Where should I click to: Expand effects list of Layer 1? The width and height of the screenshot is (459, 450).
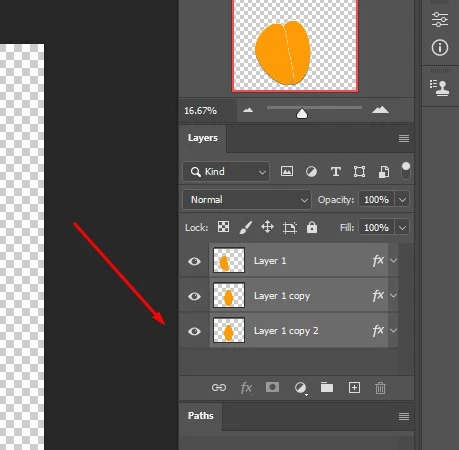pos(393,260)
